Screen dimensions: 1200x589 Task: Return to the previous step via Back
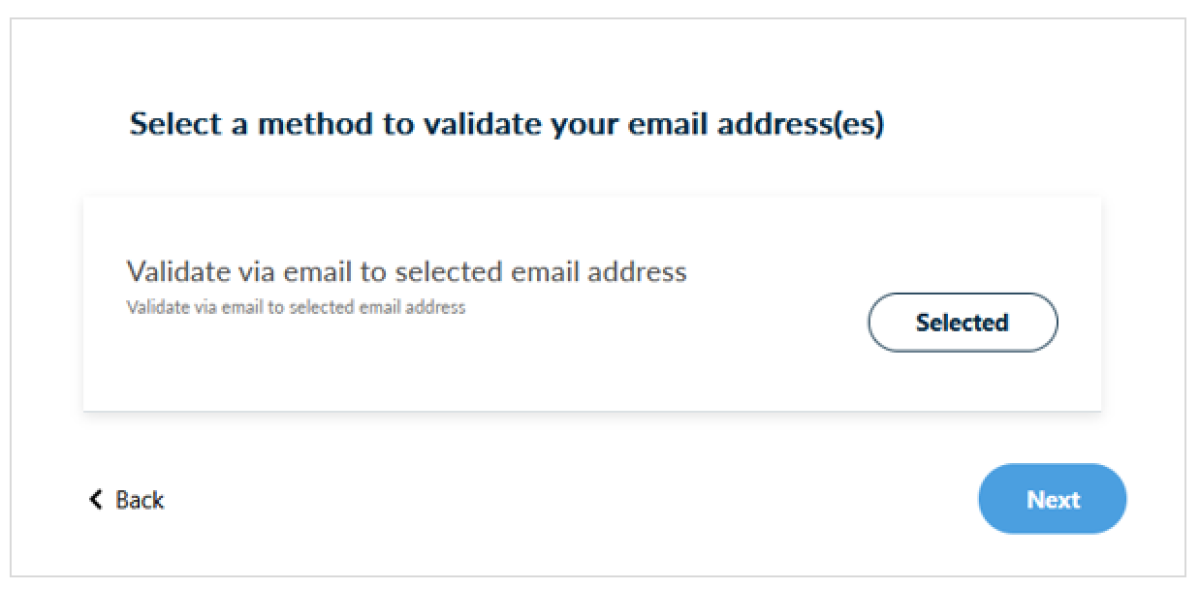click(x=139, y=500)
